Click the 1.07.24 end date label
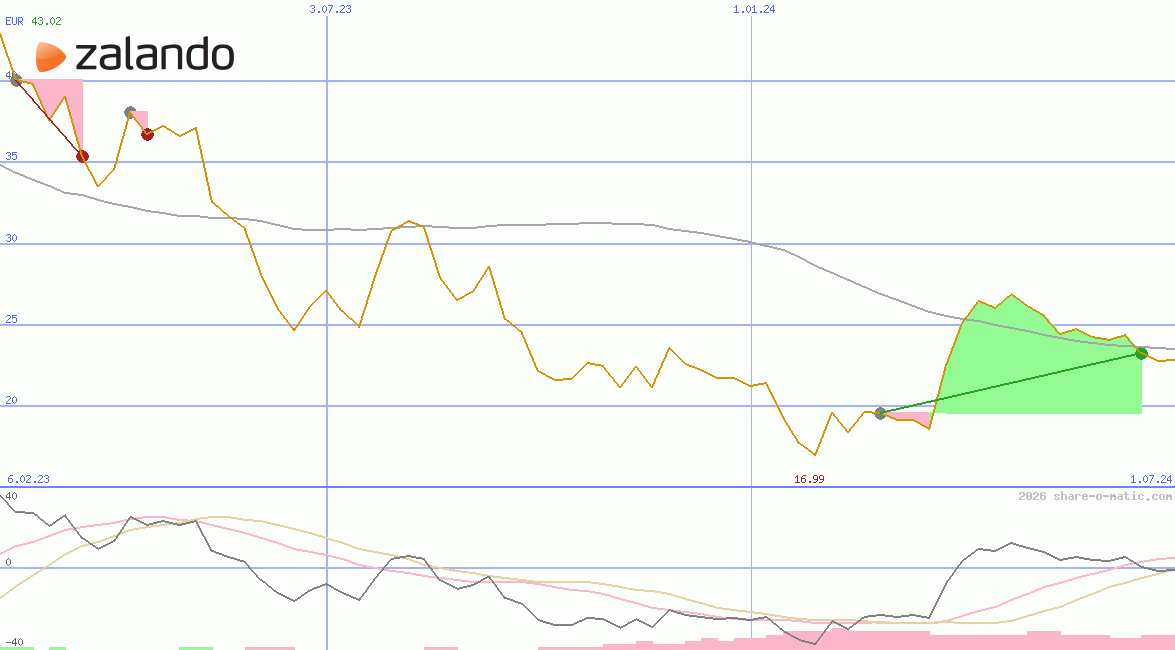1175x650 pixels. tap(1150, 479)
